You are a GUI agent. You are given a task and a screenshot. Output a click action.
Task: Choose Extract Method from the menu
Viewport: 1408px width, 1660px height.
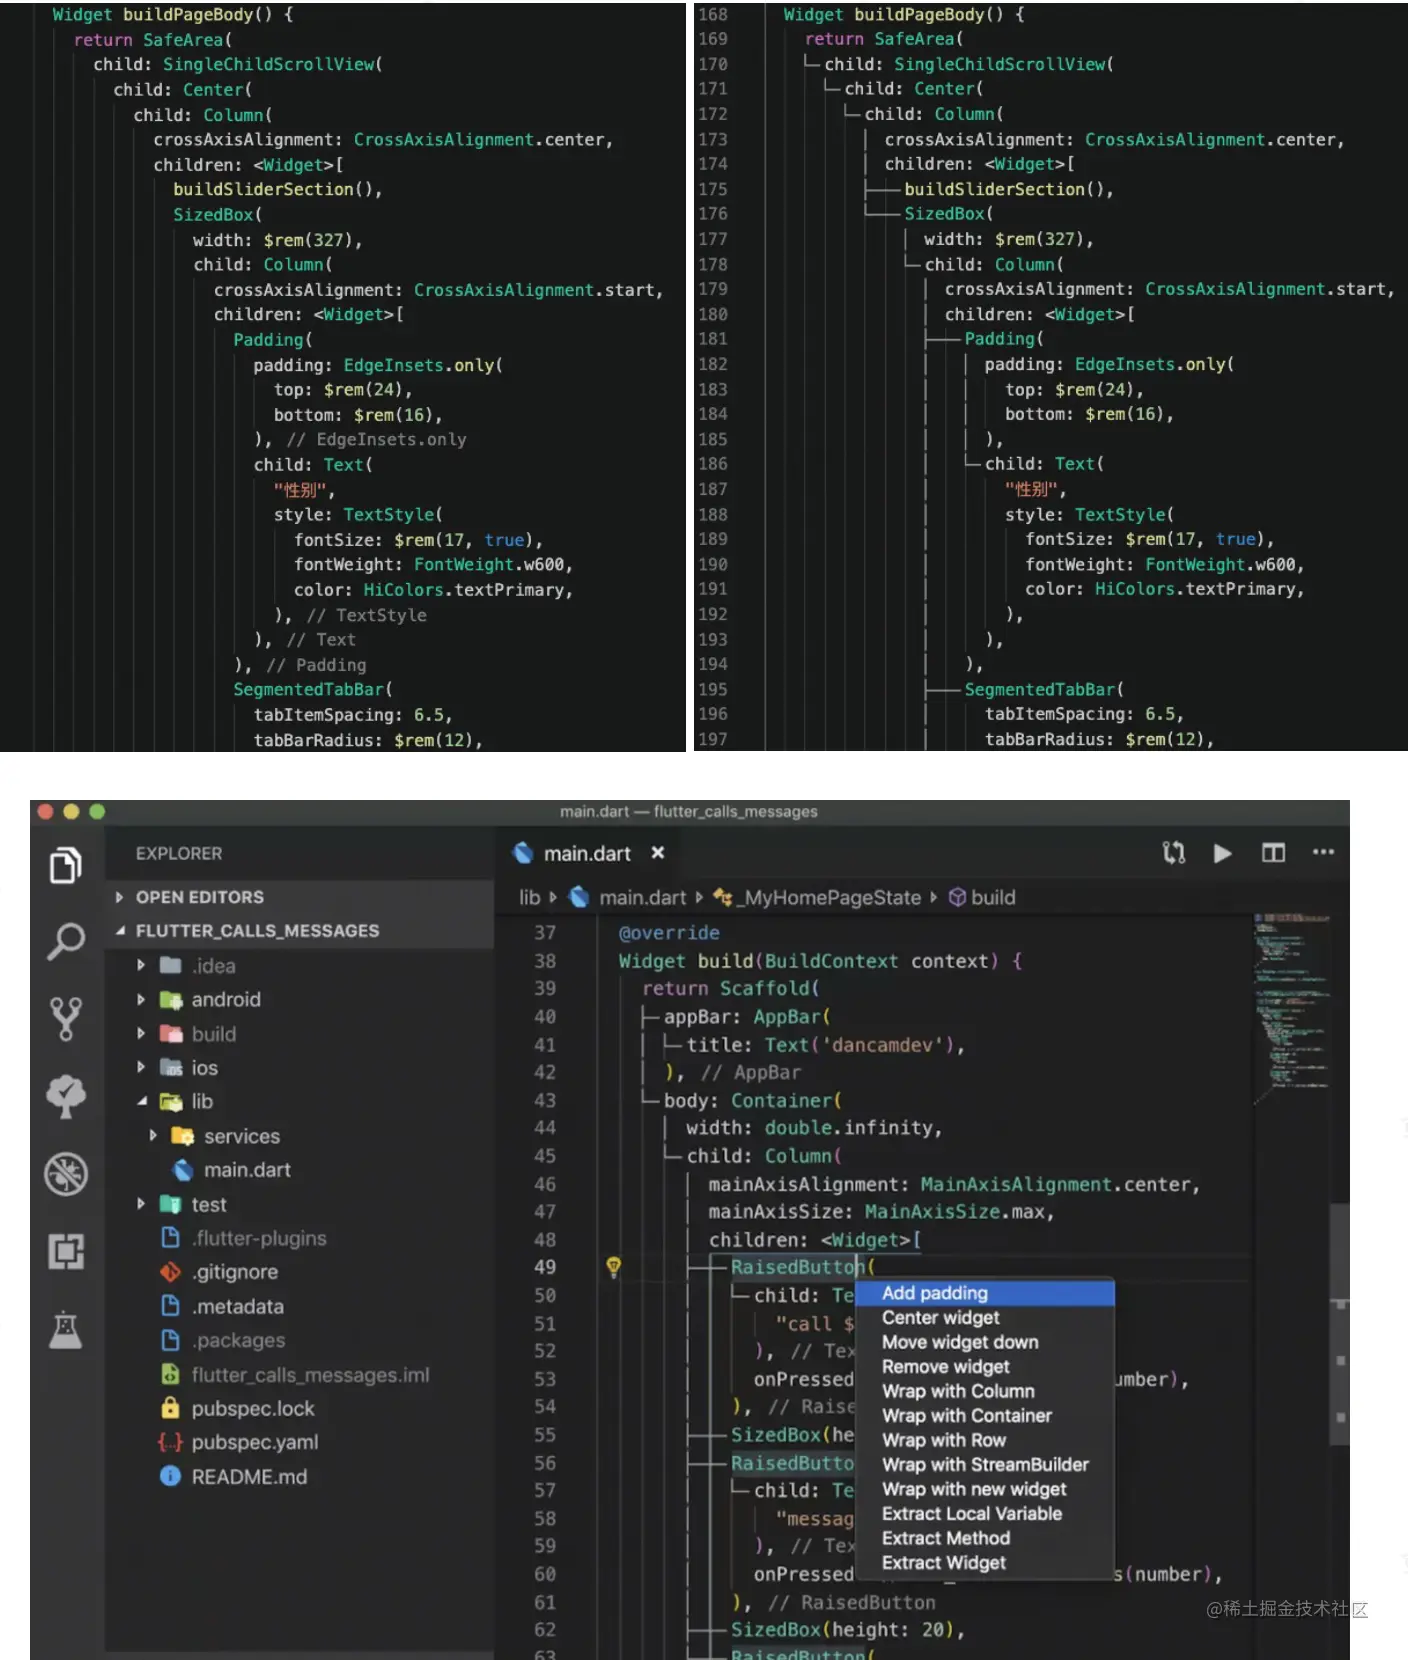[985, 1538]
